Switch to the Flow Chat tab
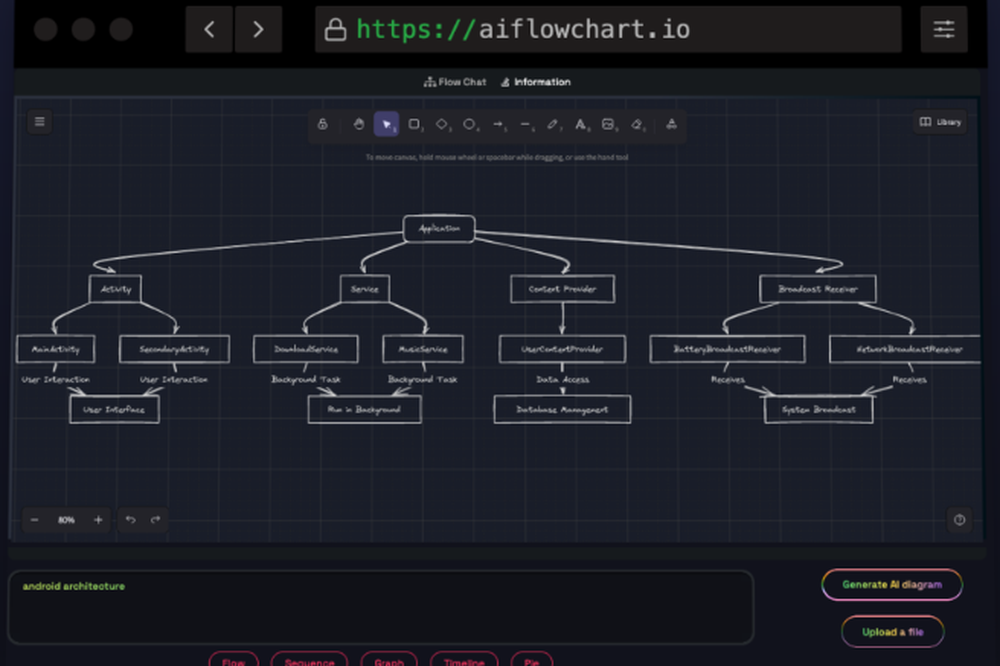 coord(455,82)
